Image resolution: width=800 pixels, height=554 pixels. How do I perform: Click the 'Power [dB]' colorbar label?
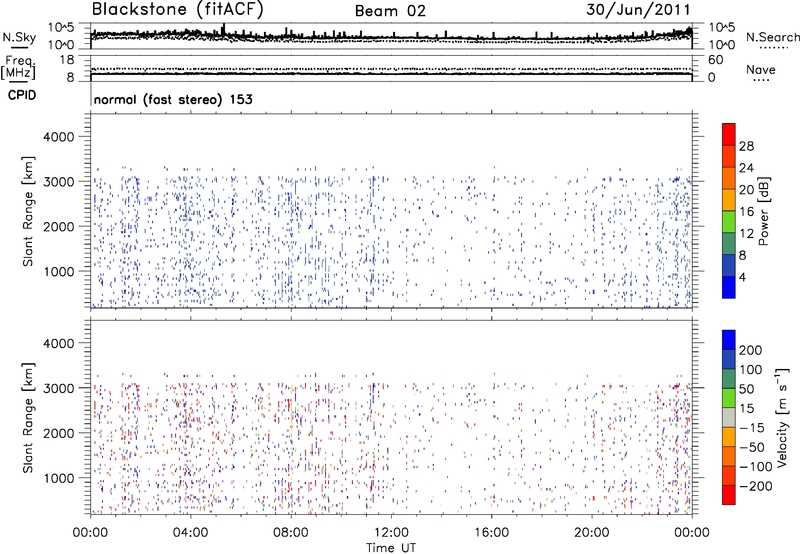point(763,211)
